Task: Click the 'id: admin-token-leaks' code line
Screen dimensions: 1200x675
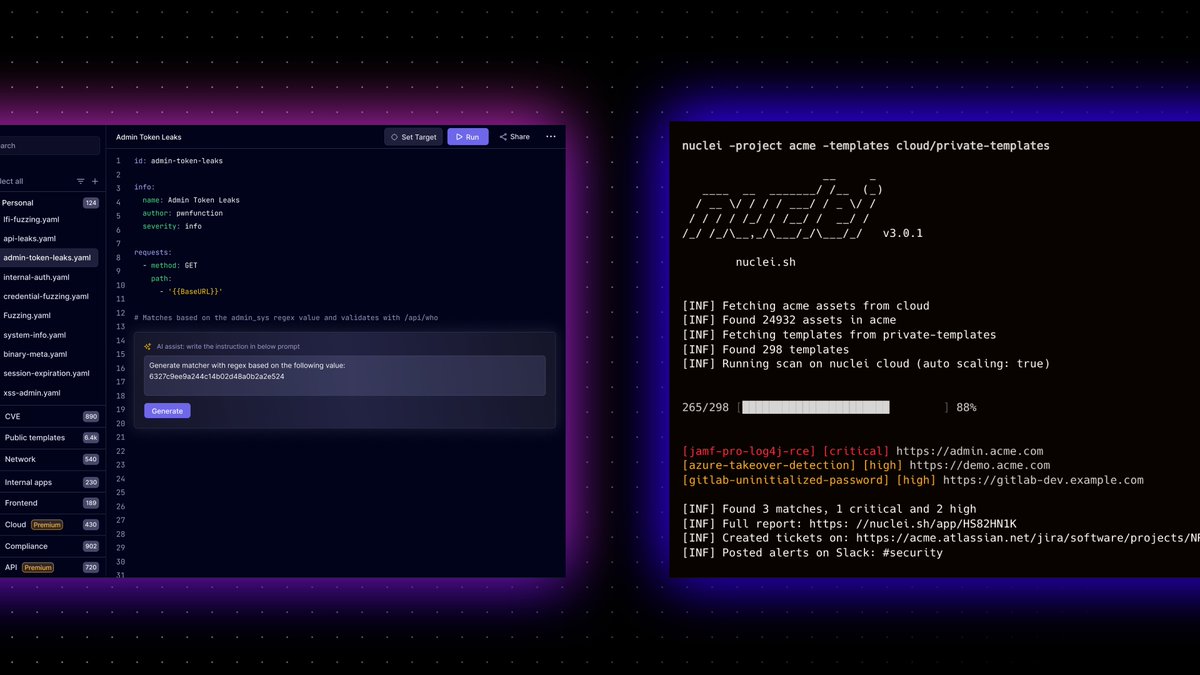Action: tap(180, 161)
